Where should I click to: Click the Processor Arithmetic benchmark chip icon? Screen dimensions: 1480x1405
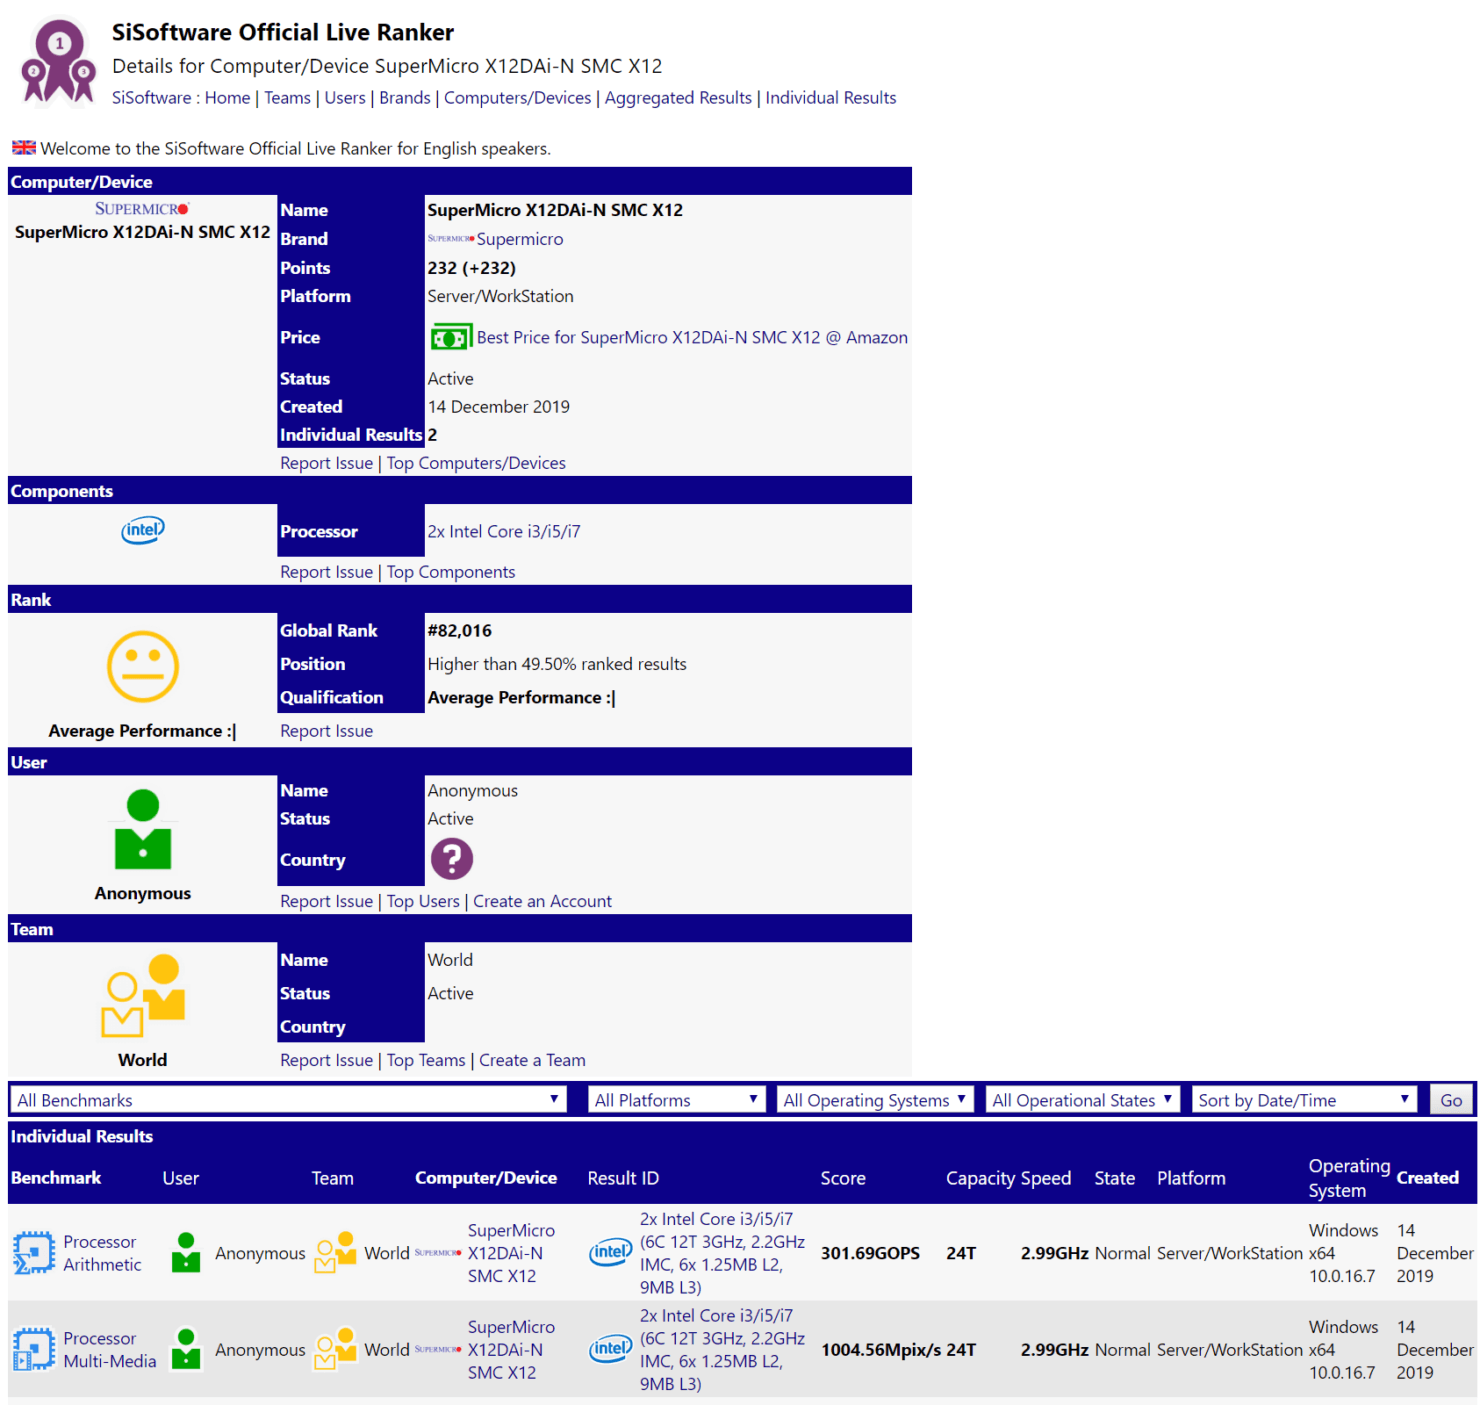(x=34, y=1253)
